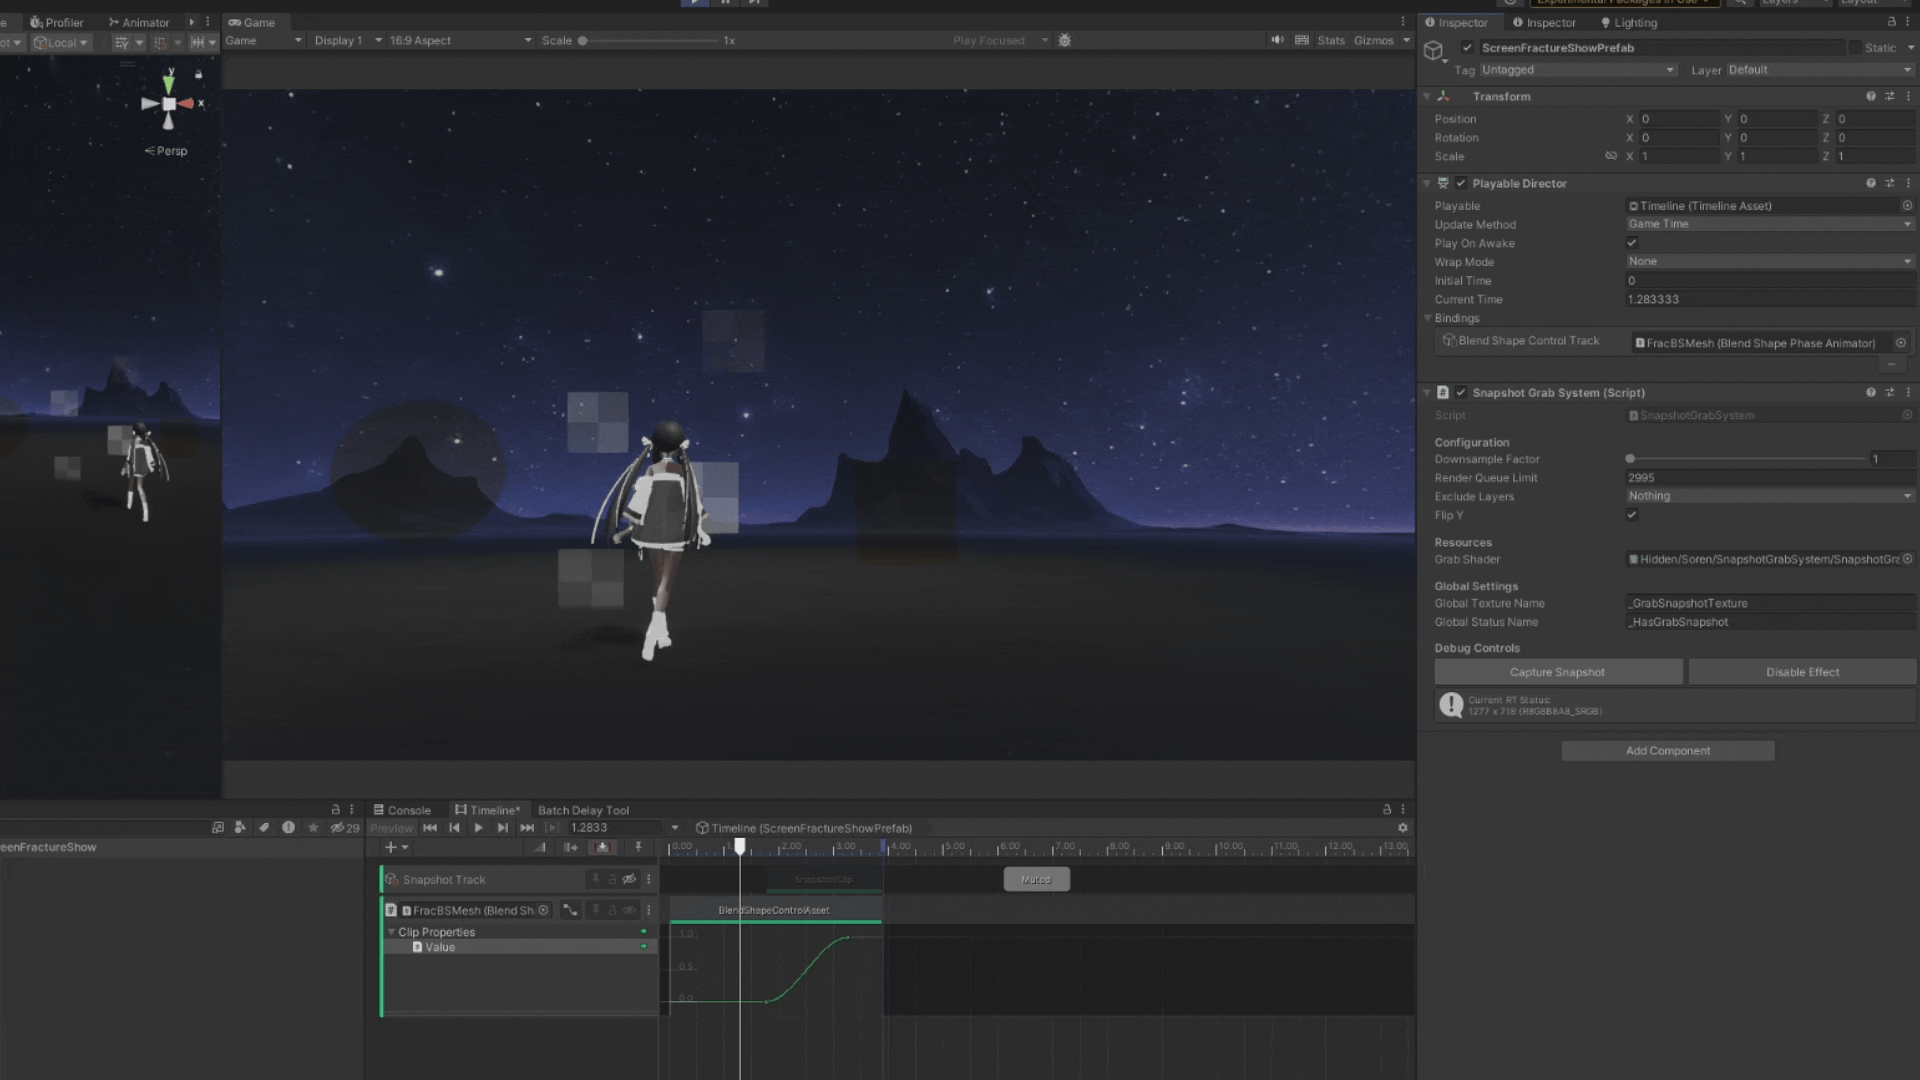Open the Wrap Mode dropdown
This screenshot has height=1080, width=1920.
pyautogui.click(x=1770, y=262)
